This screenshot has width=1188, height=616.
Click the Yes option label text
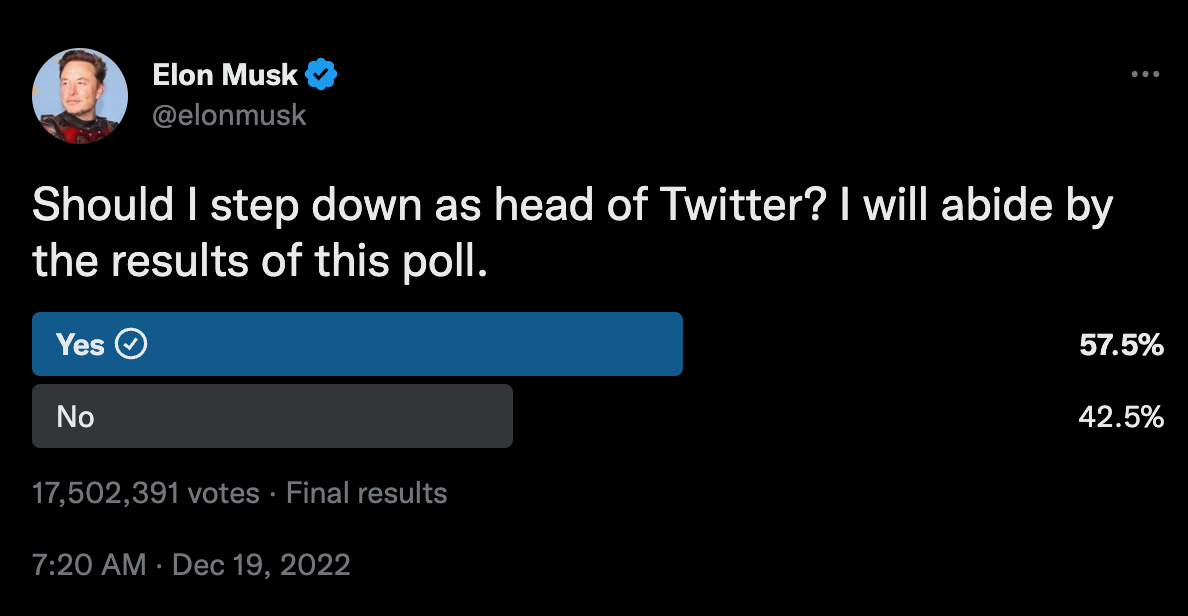(80, 344)
